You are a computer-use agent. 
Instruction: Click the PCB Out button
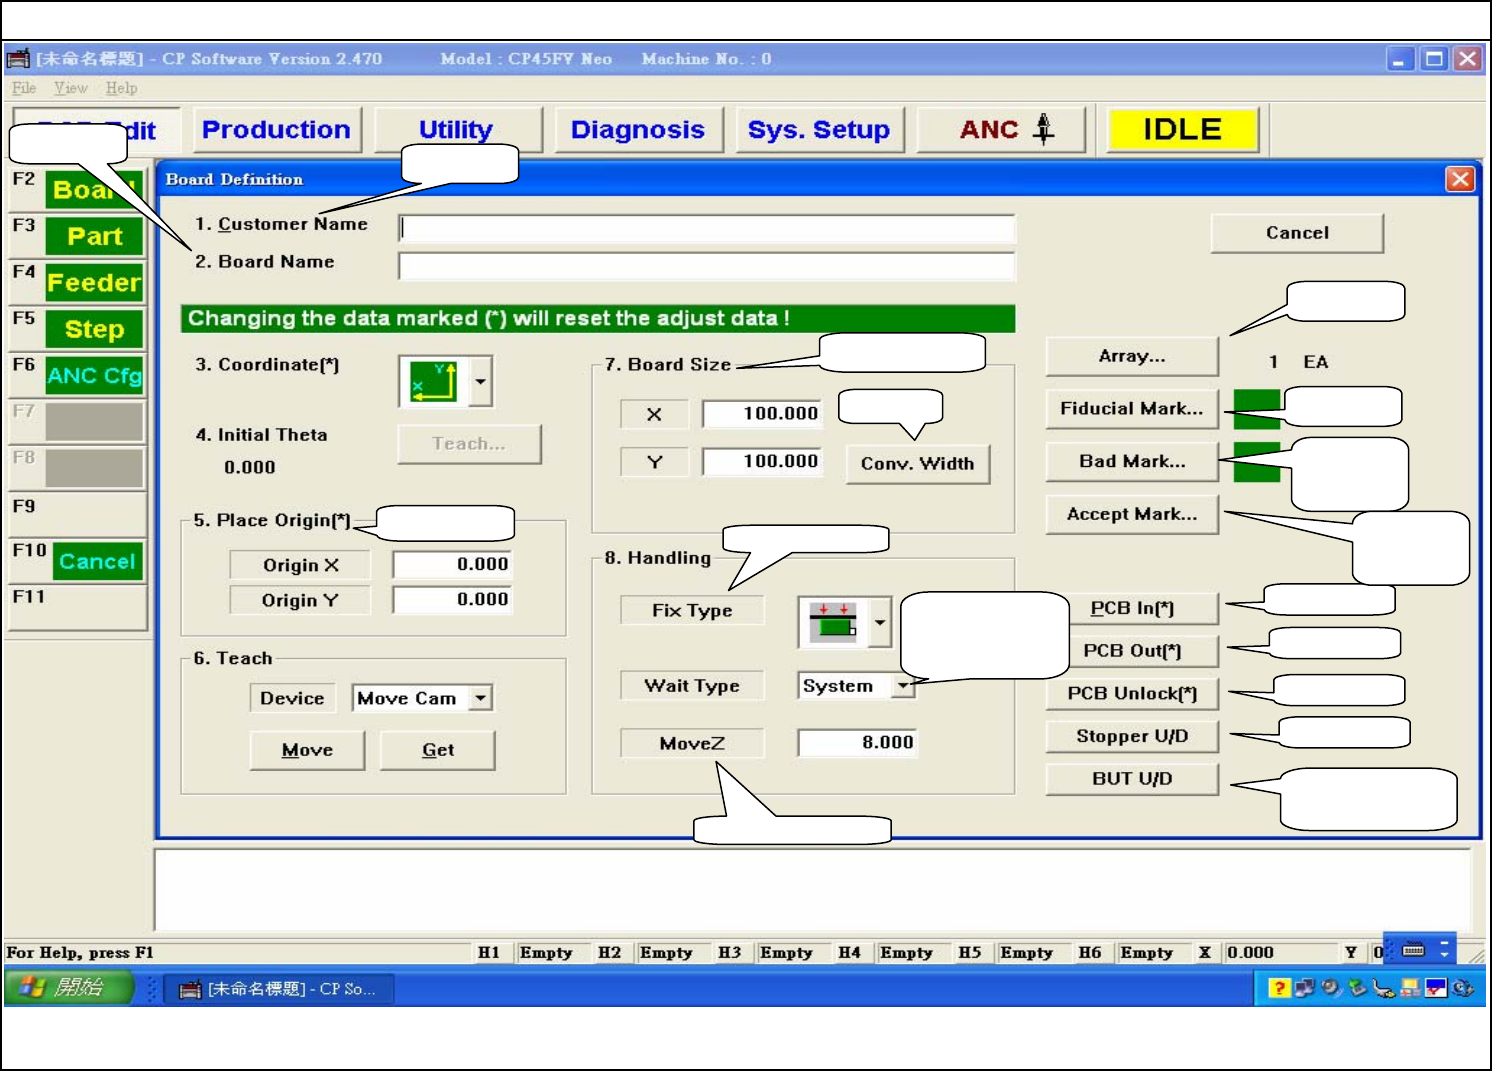1132,651
